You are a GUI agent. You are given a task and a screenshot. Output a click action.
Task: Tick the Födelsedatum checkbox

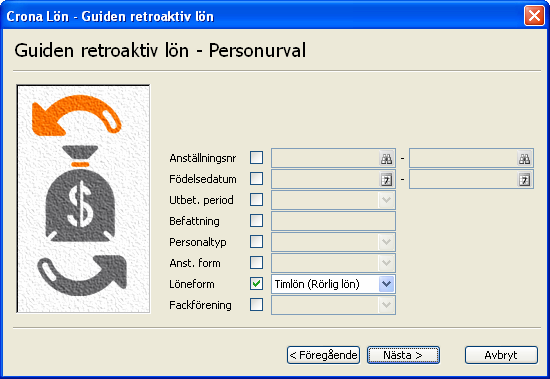click(256, 179)
